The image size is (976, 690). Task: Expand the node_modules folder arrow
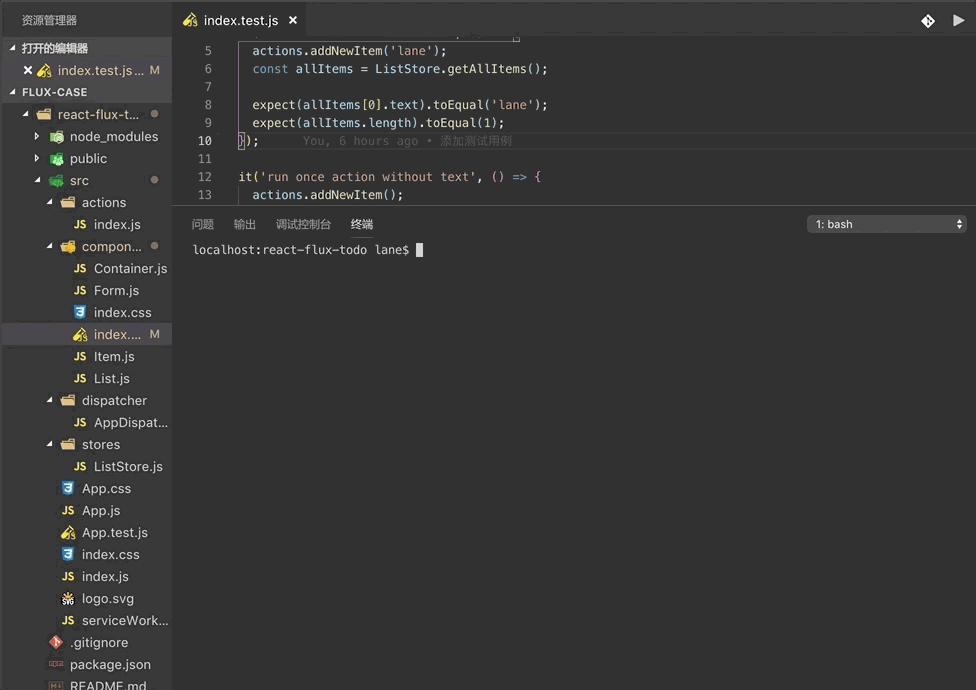(37, 136)
